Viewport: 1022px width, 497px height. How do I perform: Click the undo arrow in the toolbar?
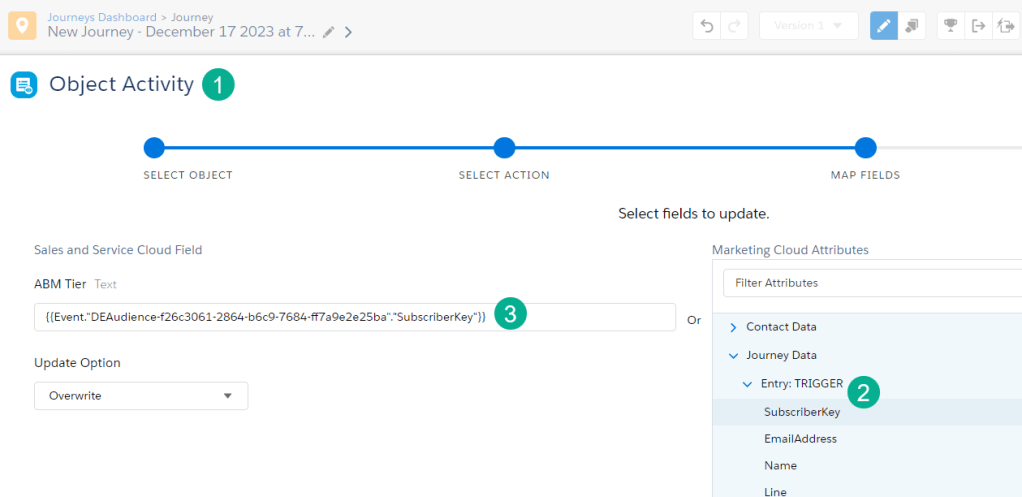707,27
